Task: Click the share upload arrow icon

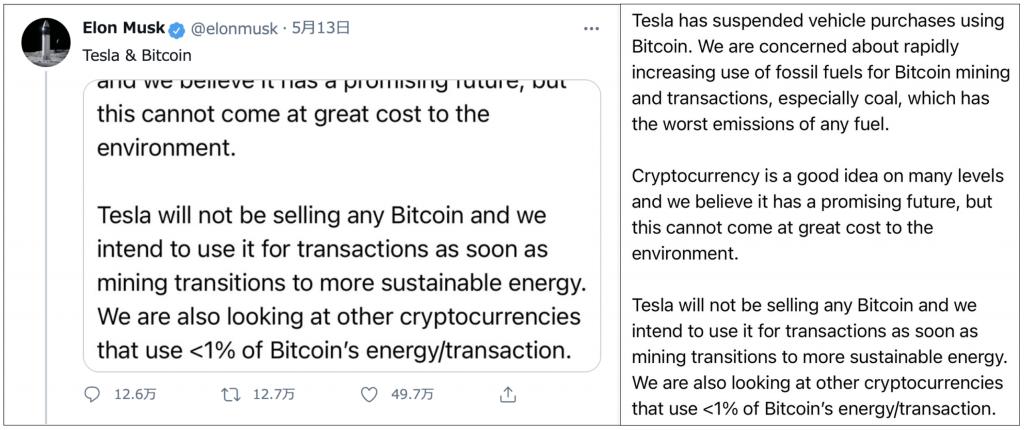Action: click(508, 394)
